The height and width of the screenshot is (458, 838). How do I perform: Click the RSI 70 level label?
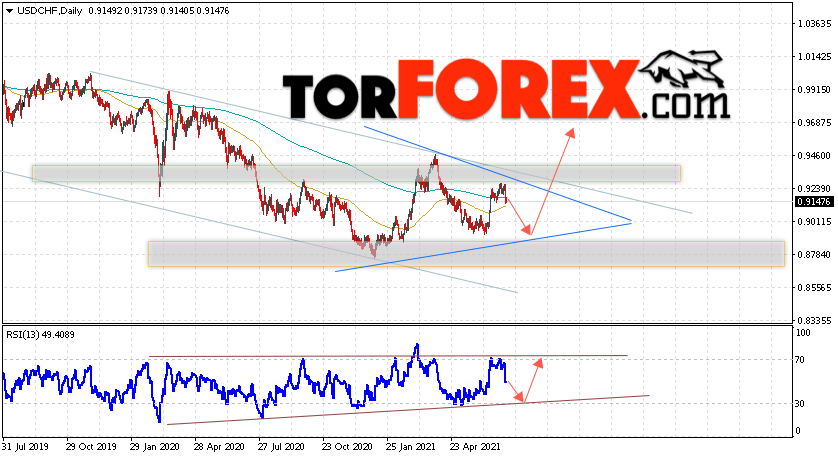(x=800, y=360)
